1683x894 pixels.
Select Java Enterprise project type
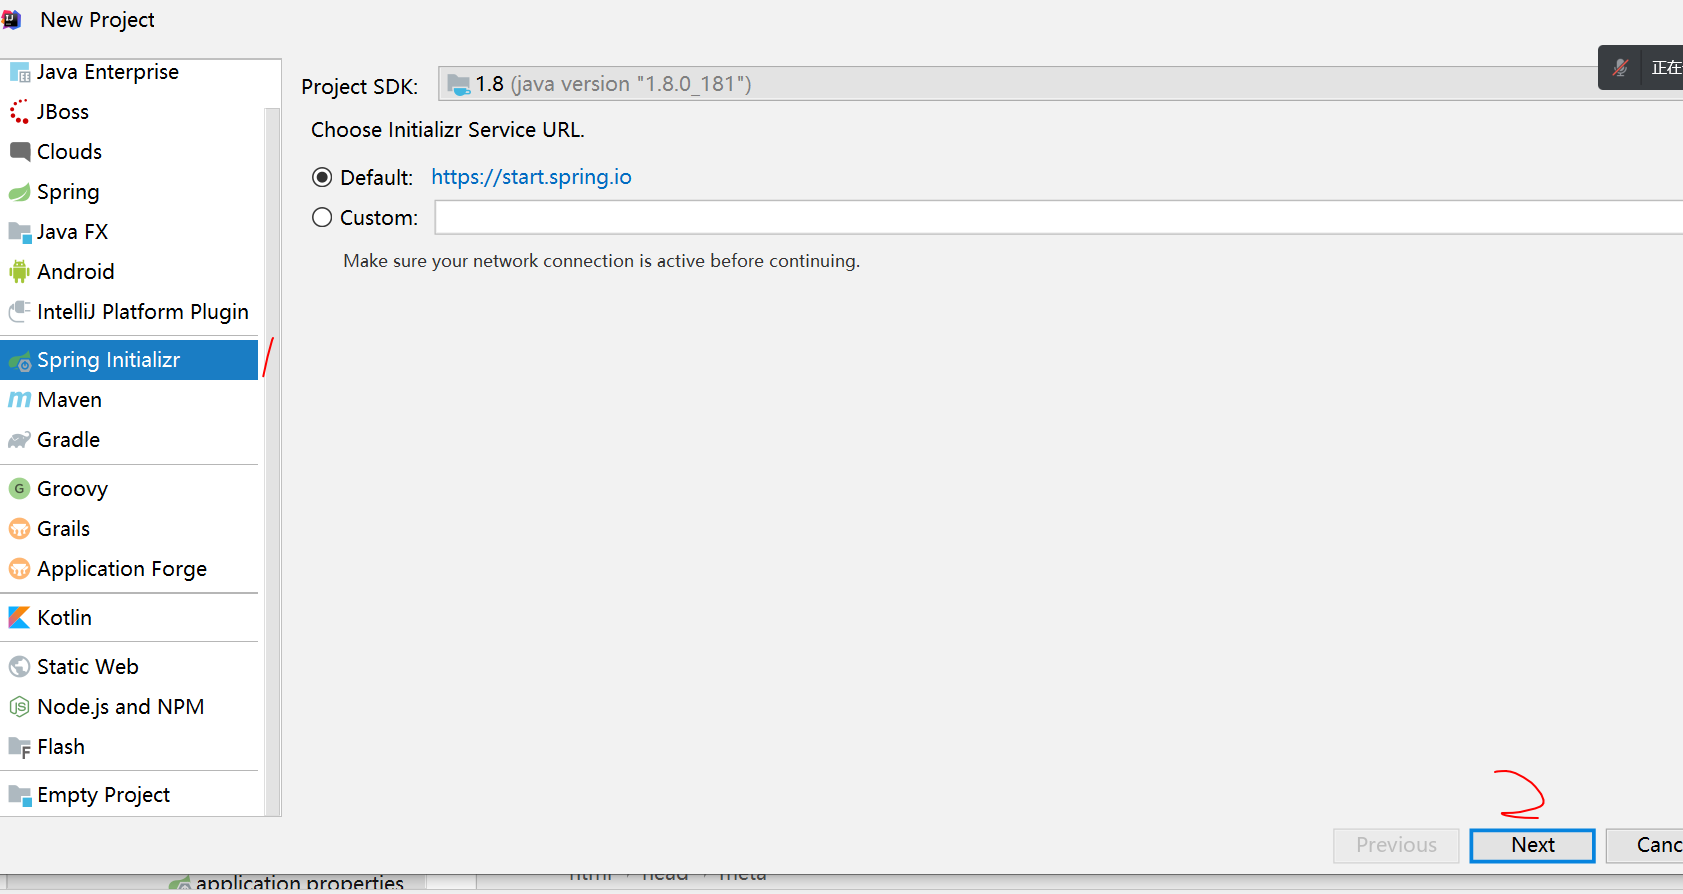point(129,72)
